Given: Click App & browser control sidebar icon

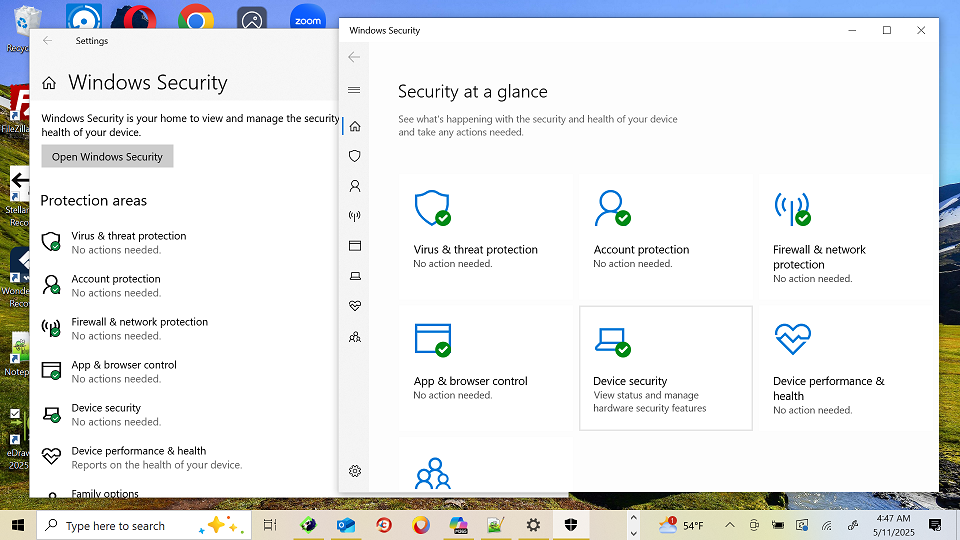Looking at the screenshot, I should [x=354, y=246].
